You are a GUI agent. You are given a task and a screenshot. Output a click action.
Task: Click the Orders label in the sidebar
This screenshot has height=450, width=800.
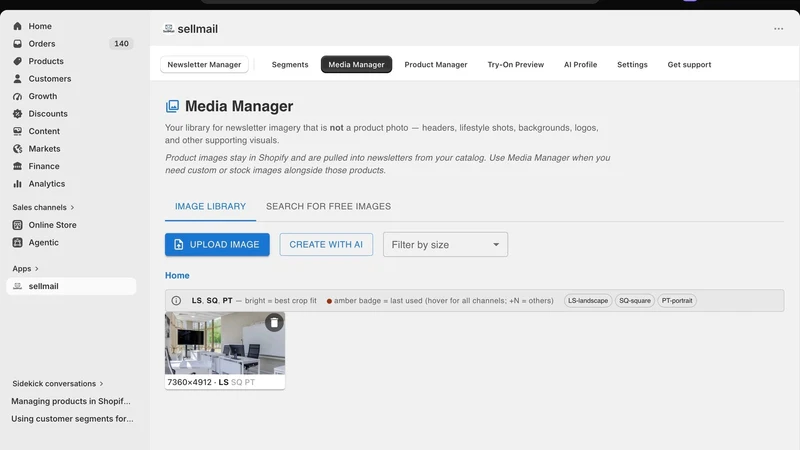tap(42, 44)
